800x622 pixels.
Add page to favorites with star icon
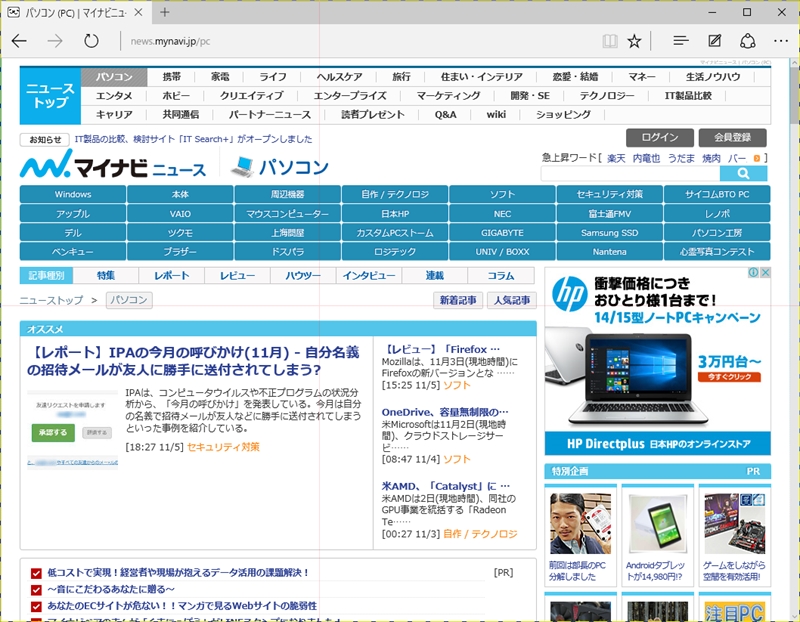point(634,41)
